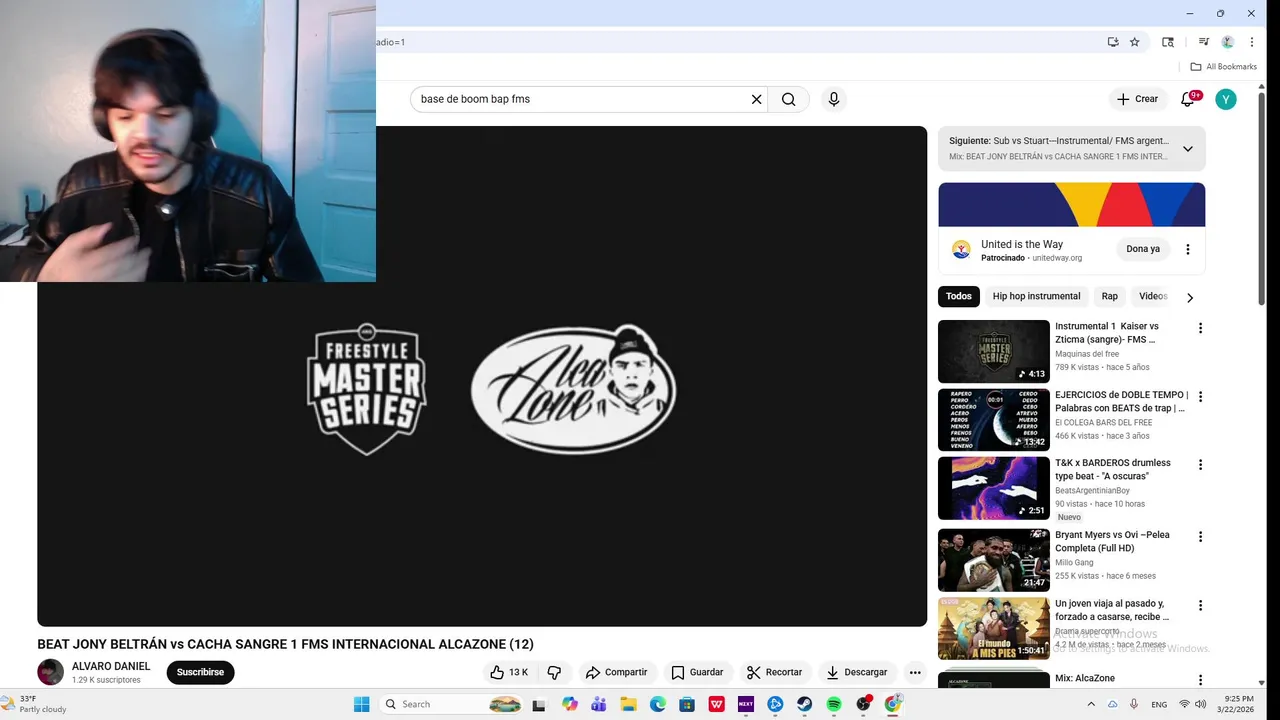Bookmark this page with the star icon

1134,42
